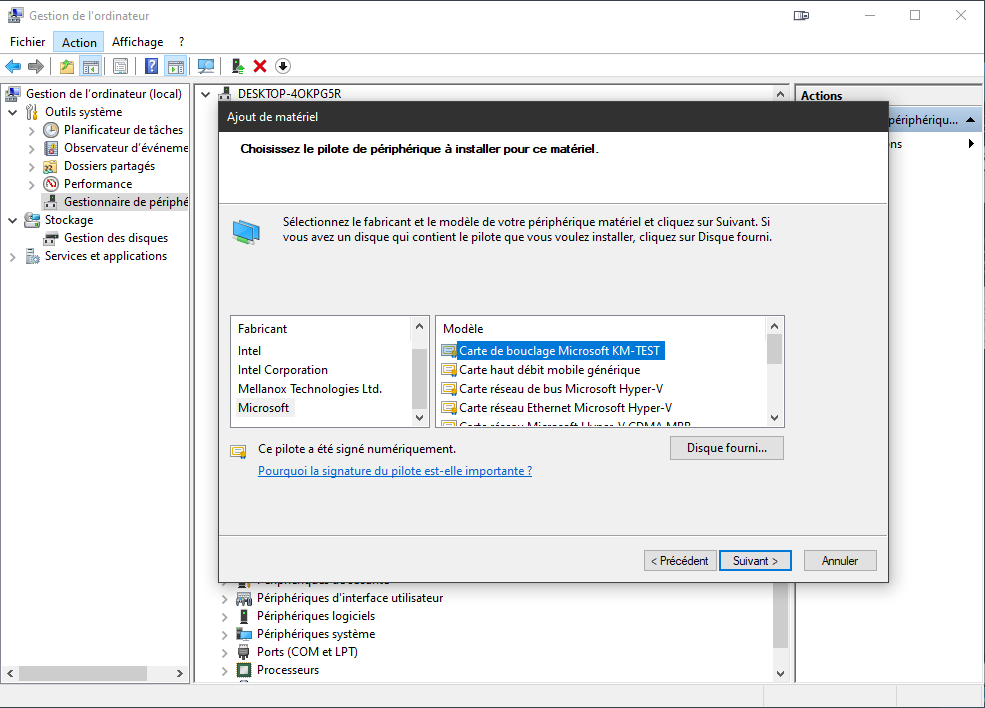Click the black down-arrow Disable device icon
The image size is (985, 708).
[x=283, y=66]
